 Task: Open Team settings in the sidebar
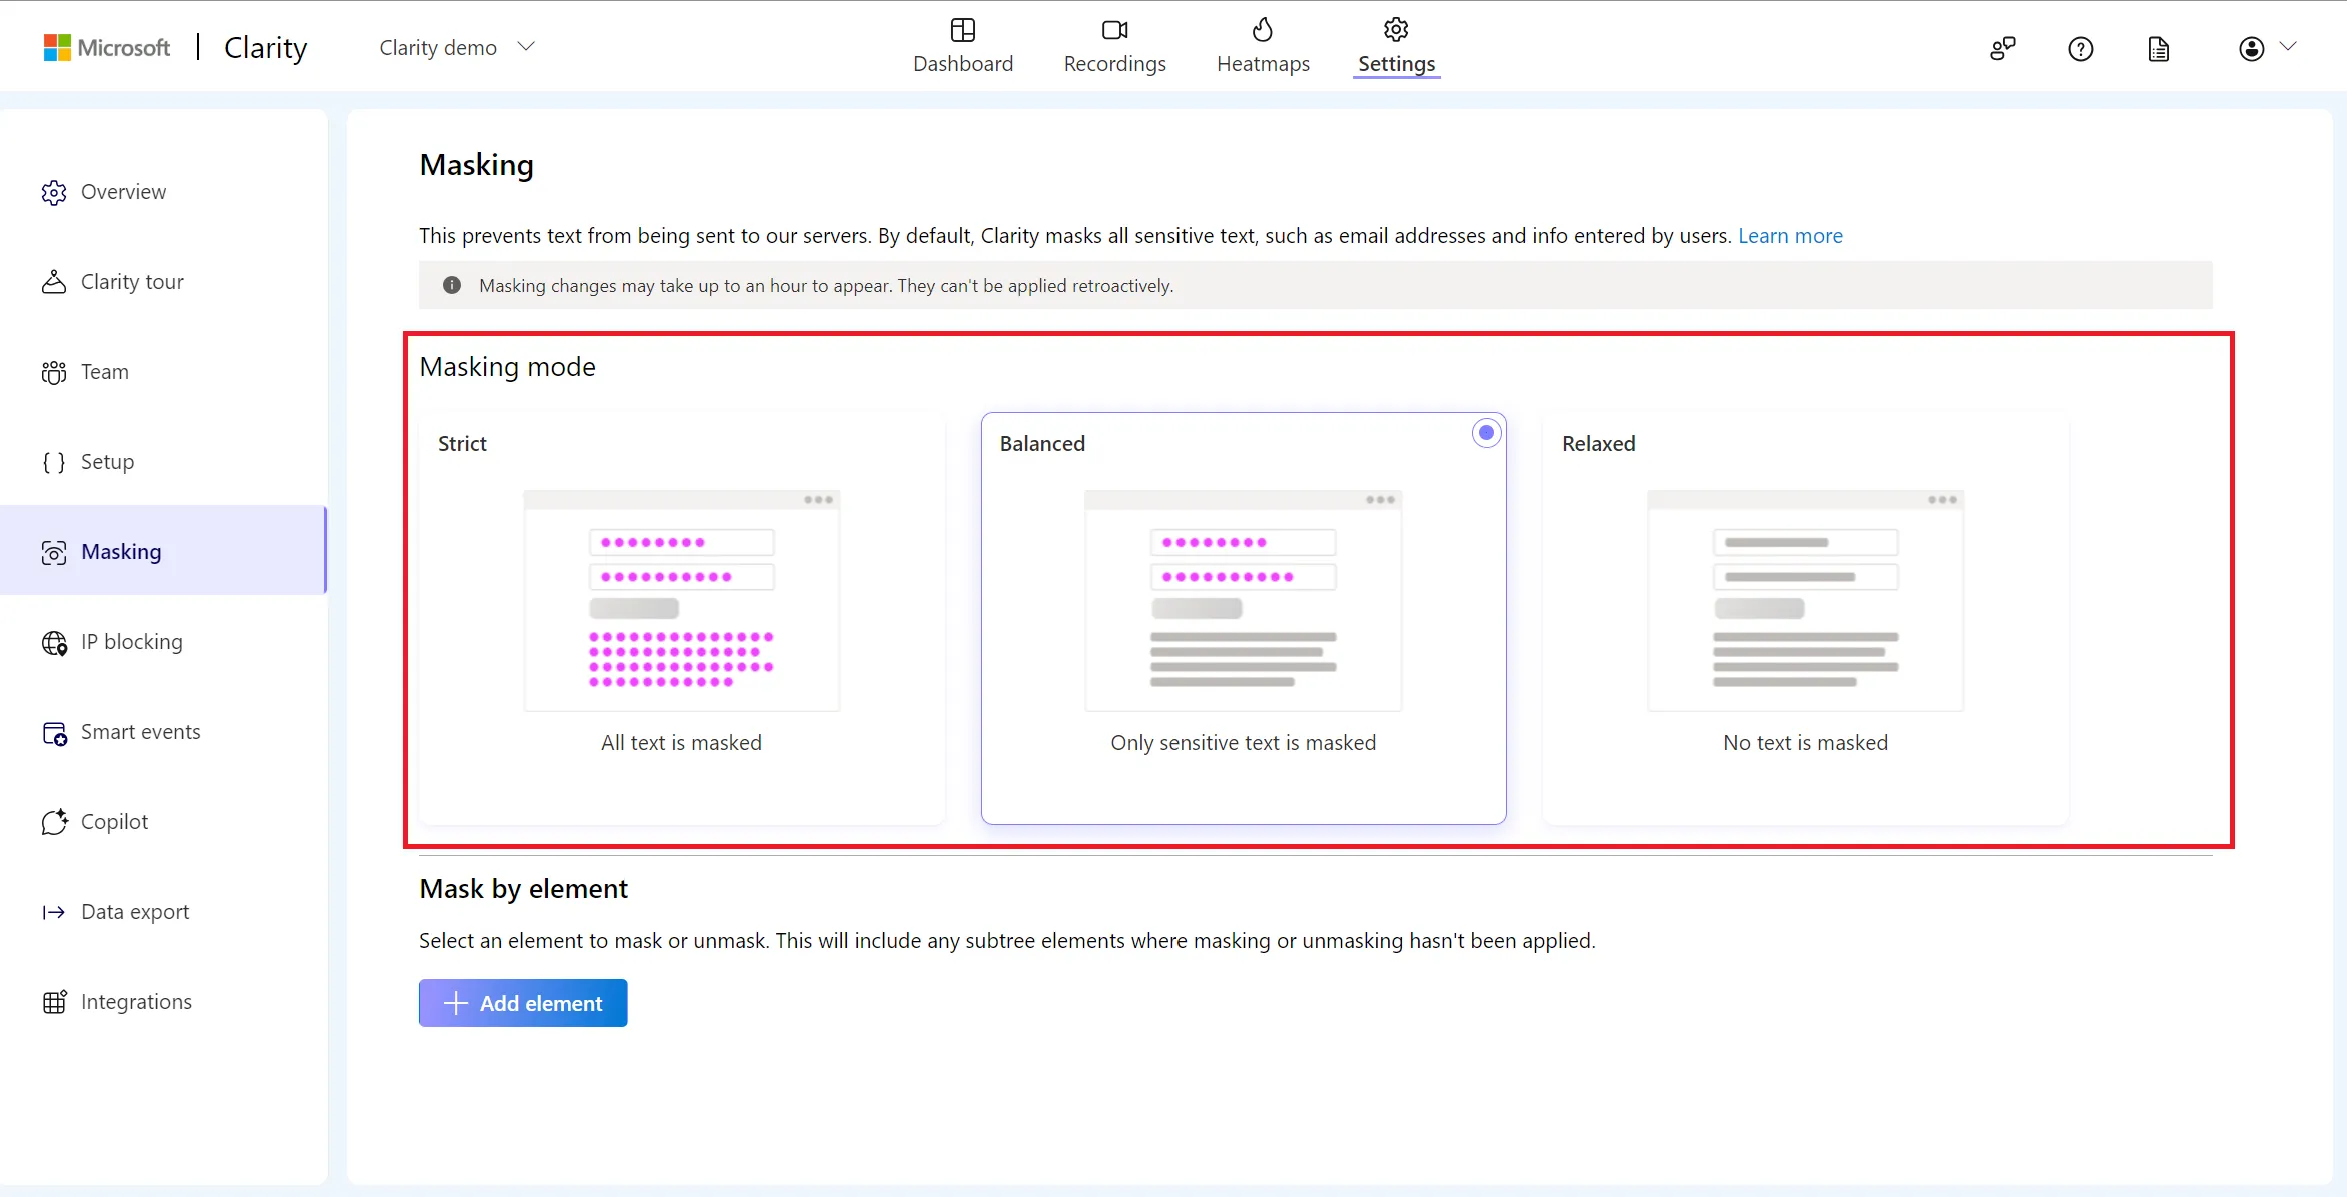(x=164, y=372)
